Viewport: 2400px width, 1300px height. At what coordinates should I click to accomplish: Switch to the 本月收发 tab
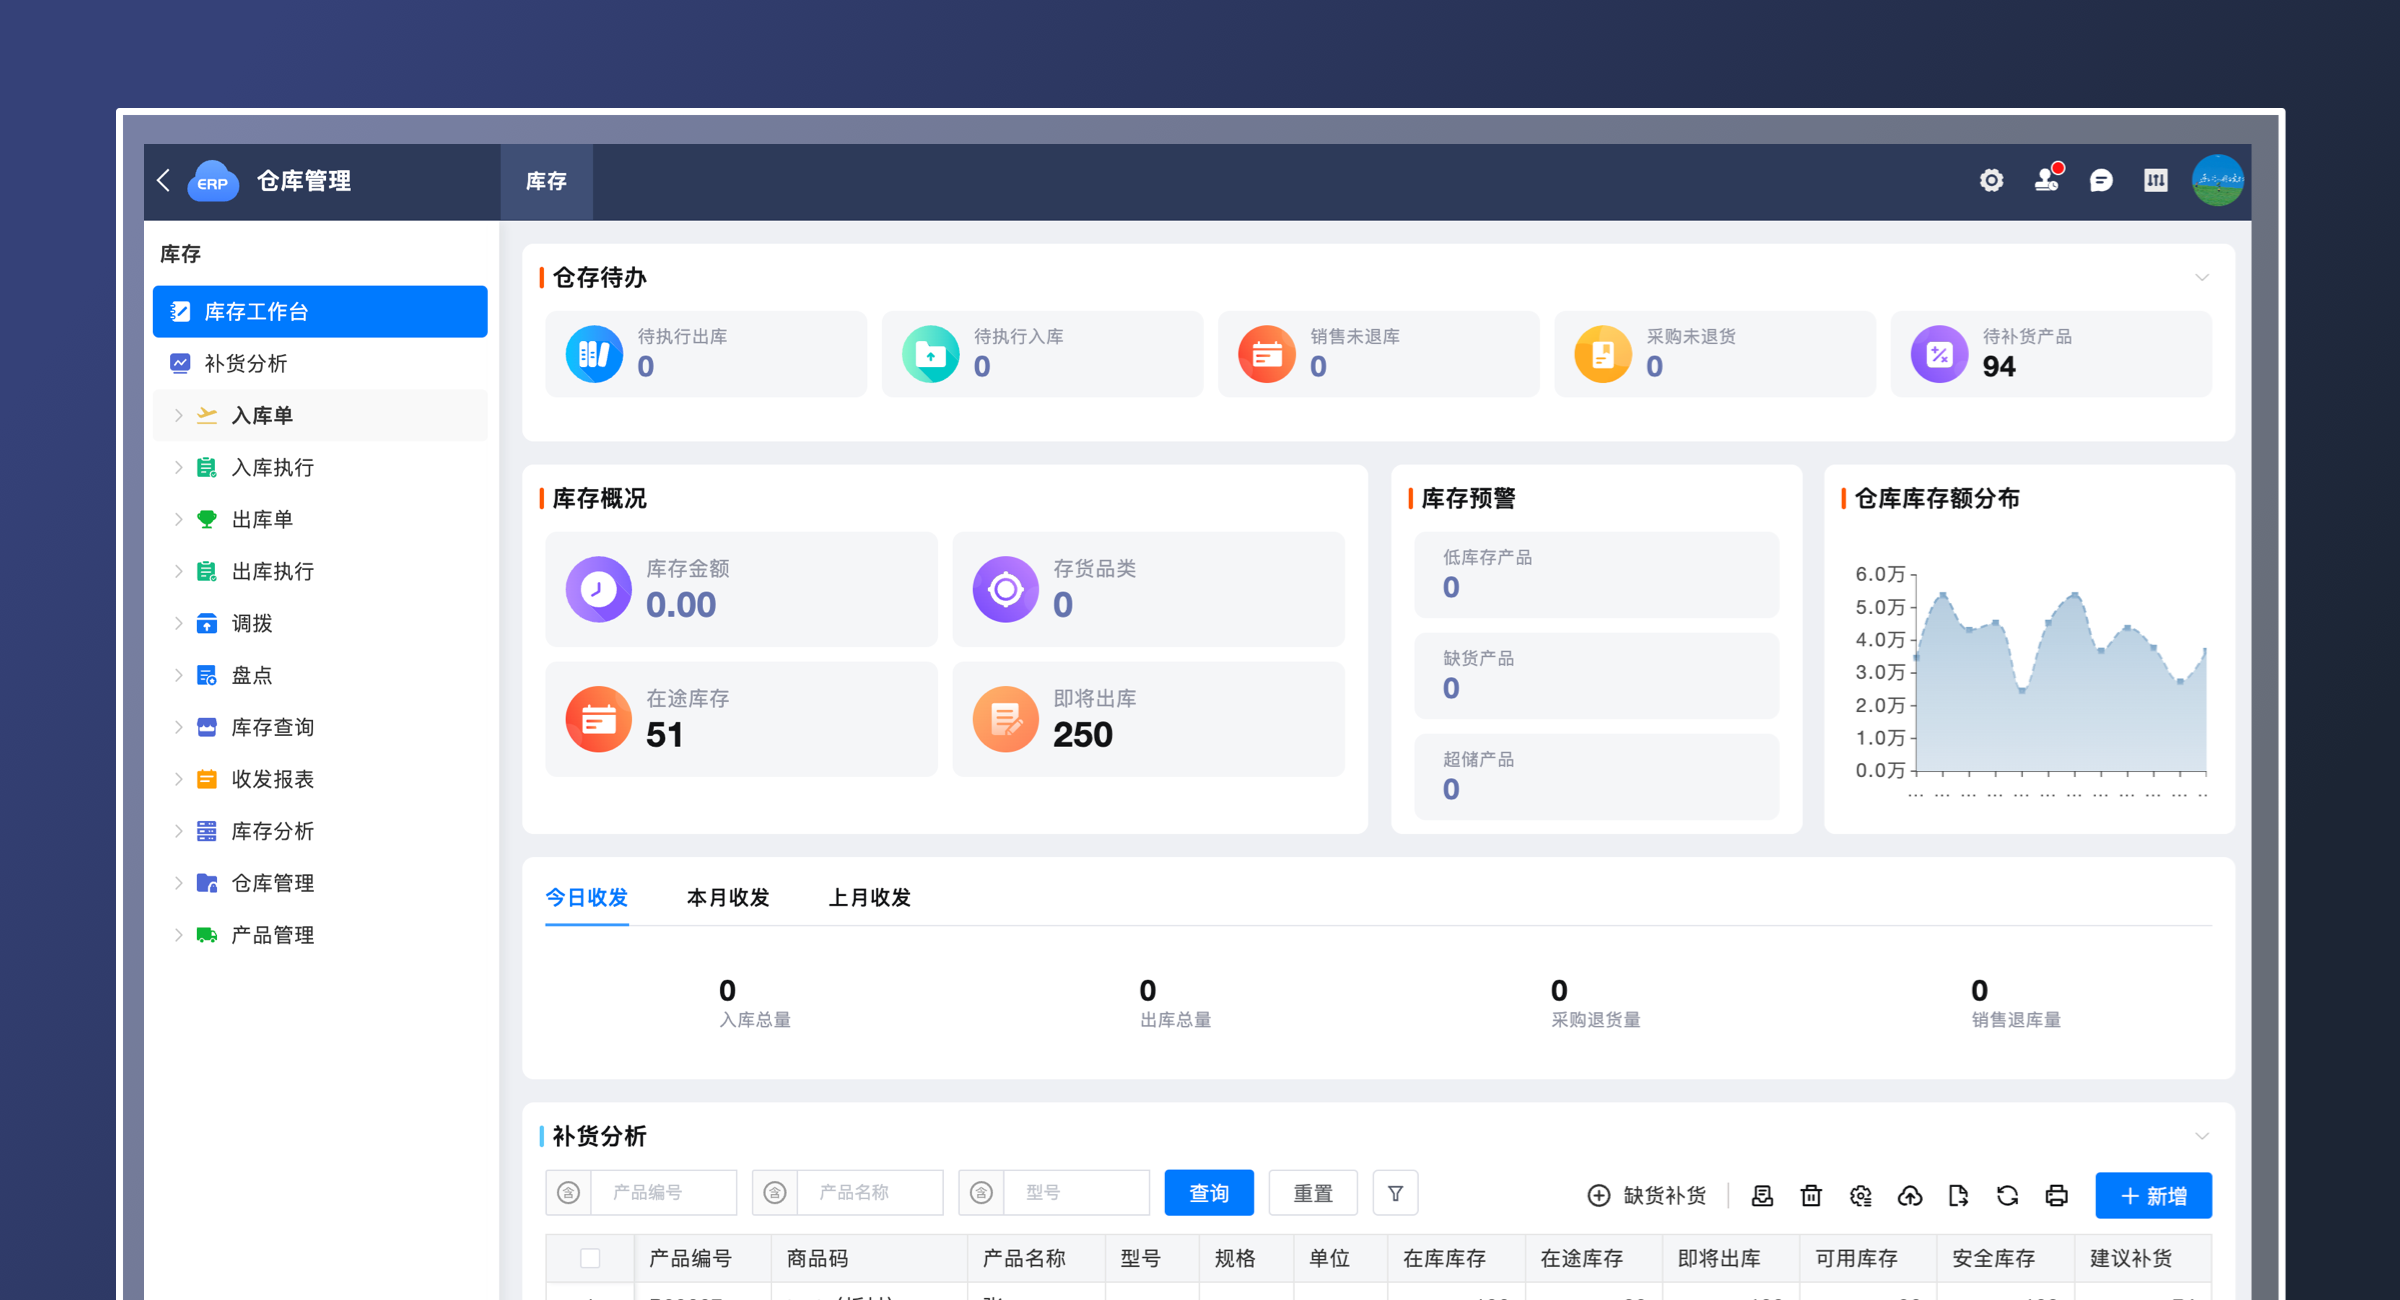click(x=727, y=897)
